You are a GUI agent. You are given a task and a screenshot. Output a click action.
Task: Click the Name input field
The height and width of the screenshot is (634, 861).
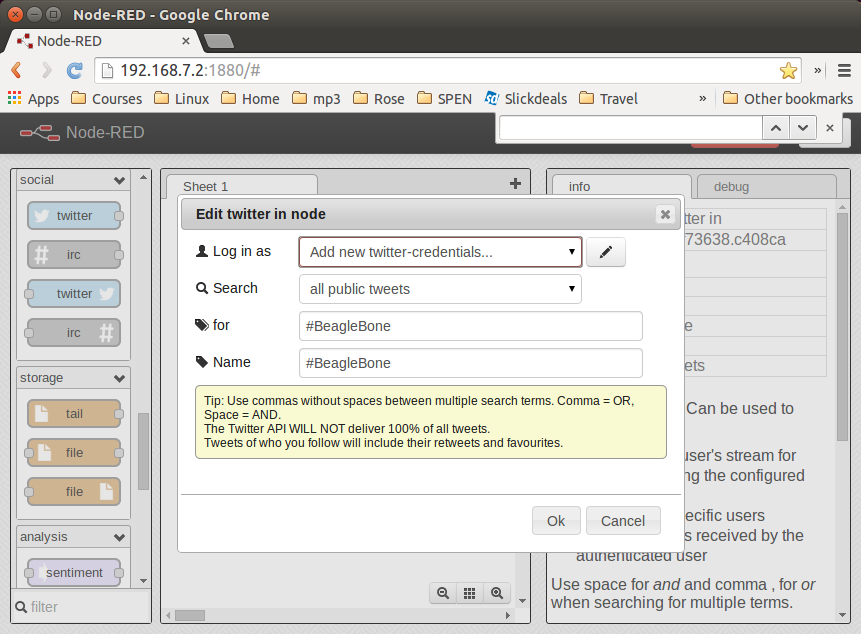pos(470,363)
